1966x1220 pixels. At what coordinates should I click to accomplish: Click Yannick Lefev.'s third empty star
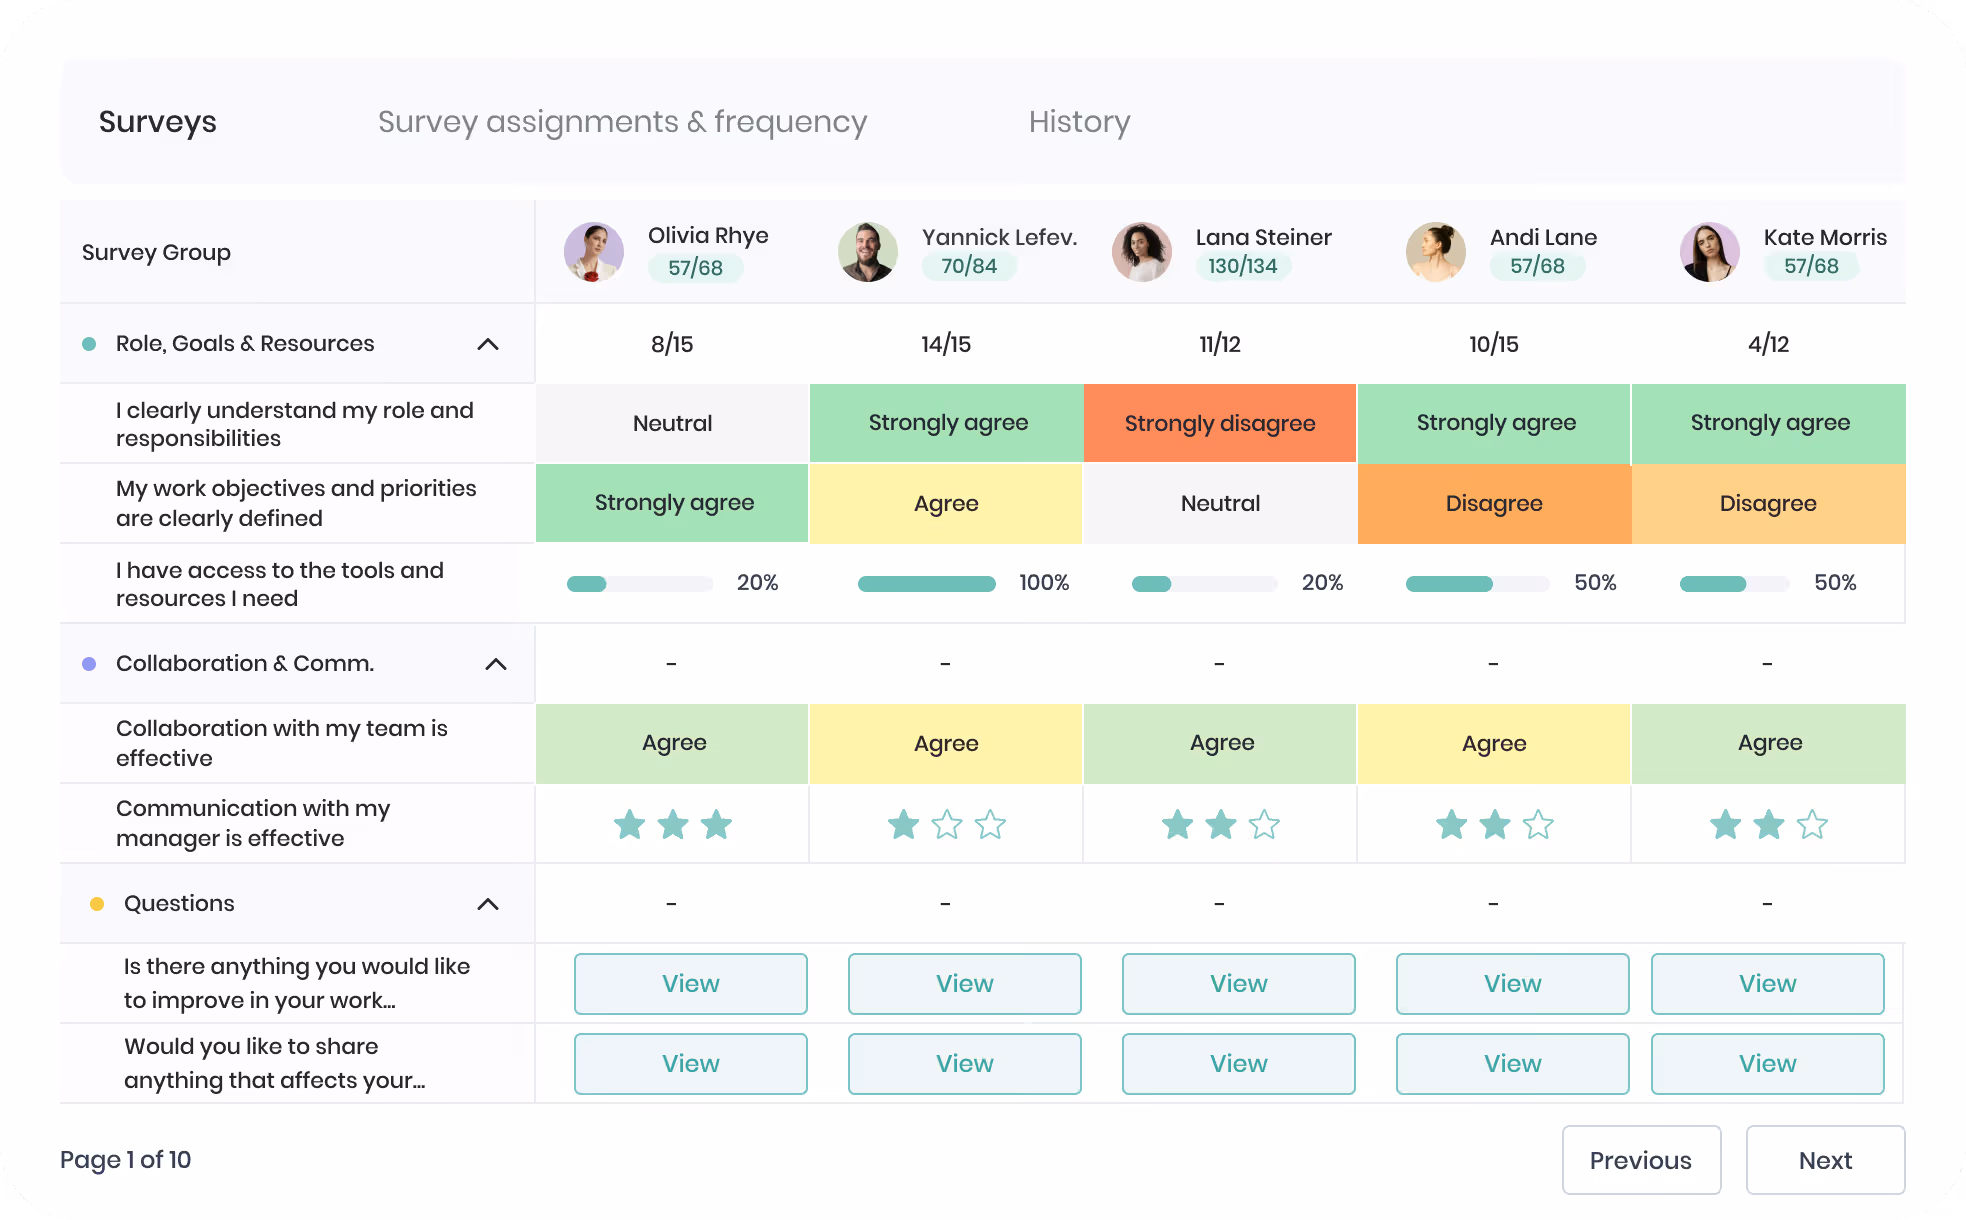pyautogui.click(x=990, y=825)
